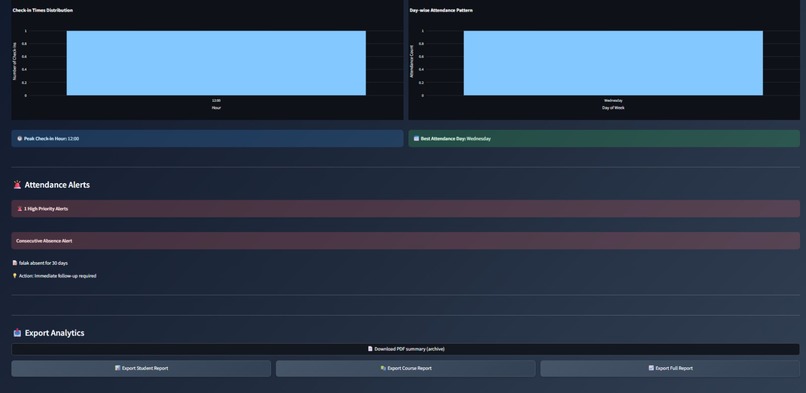This screenshot has height=393, width=806.
Task: Click the Check-in Times Distribution title
Action: click(x=43, y=10)
